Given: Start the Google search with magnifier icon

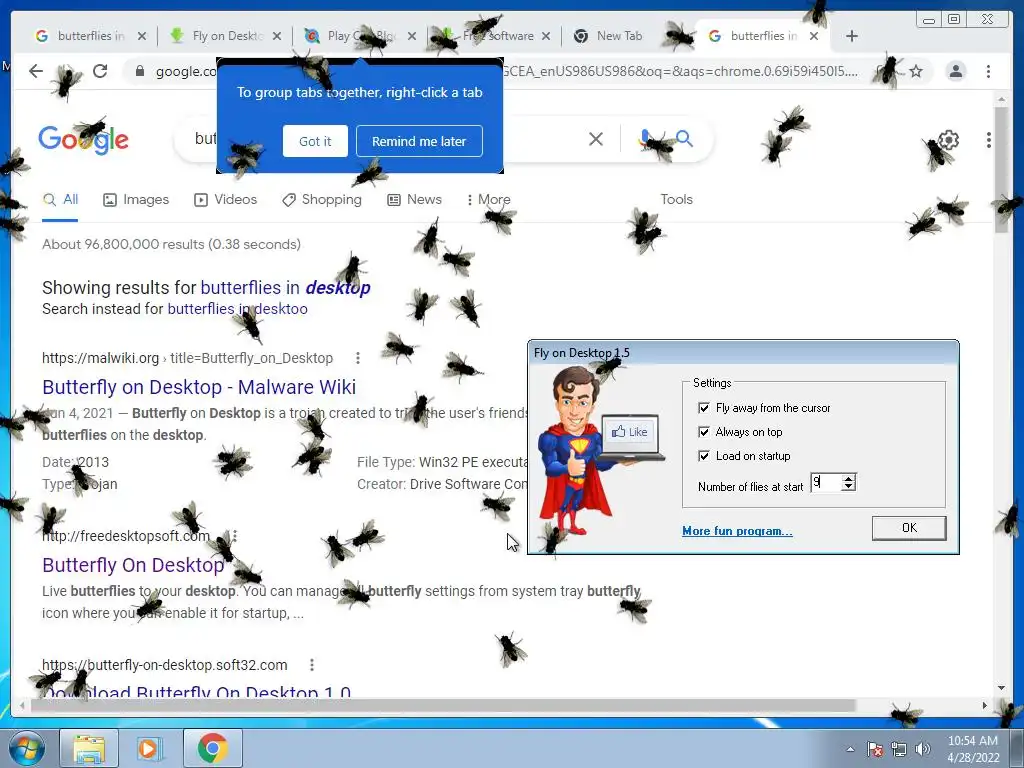Looking at the screenshot, I should pyautogui.click(x=684, y=138).
